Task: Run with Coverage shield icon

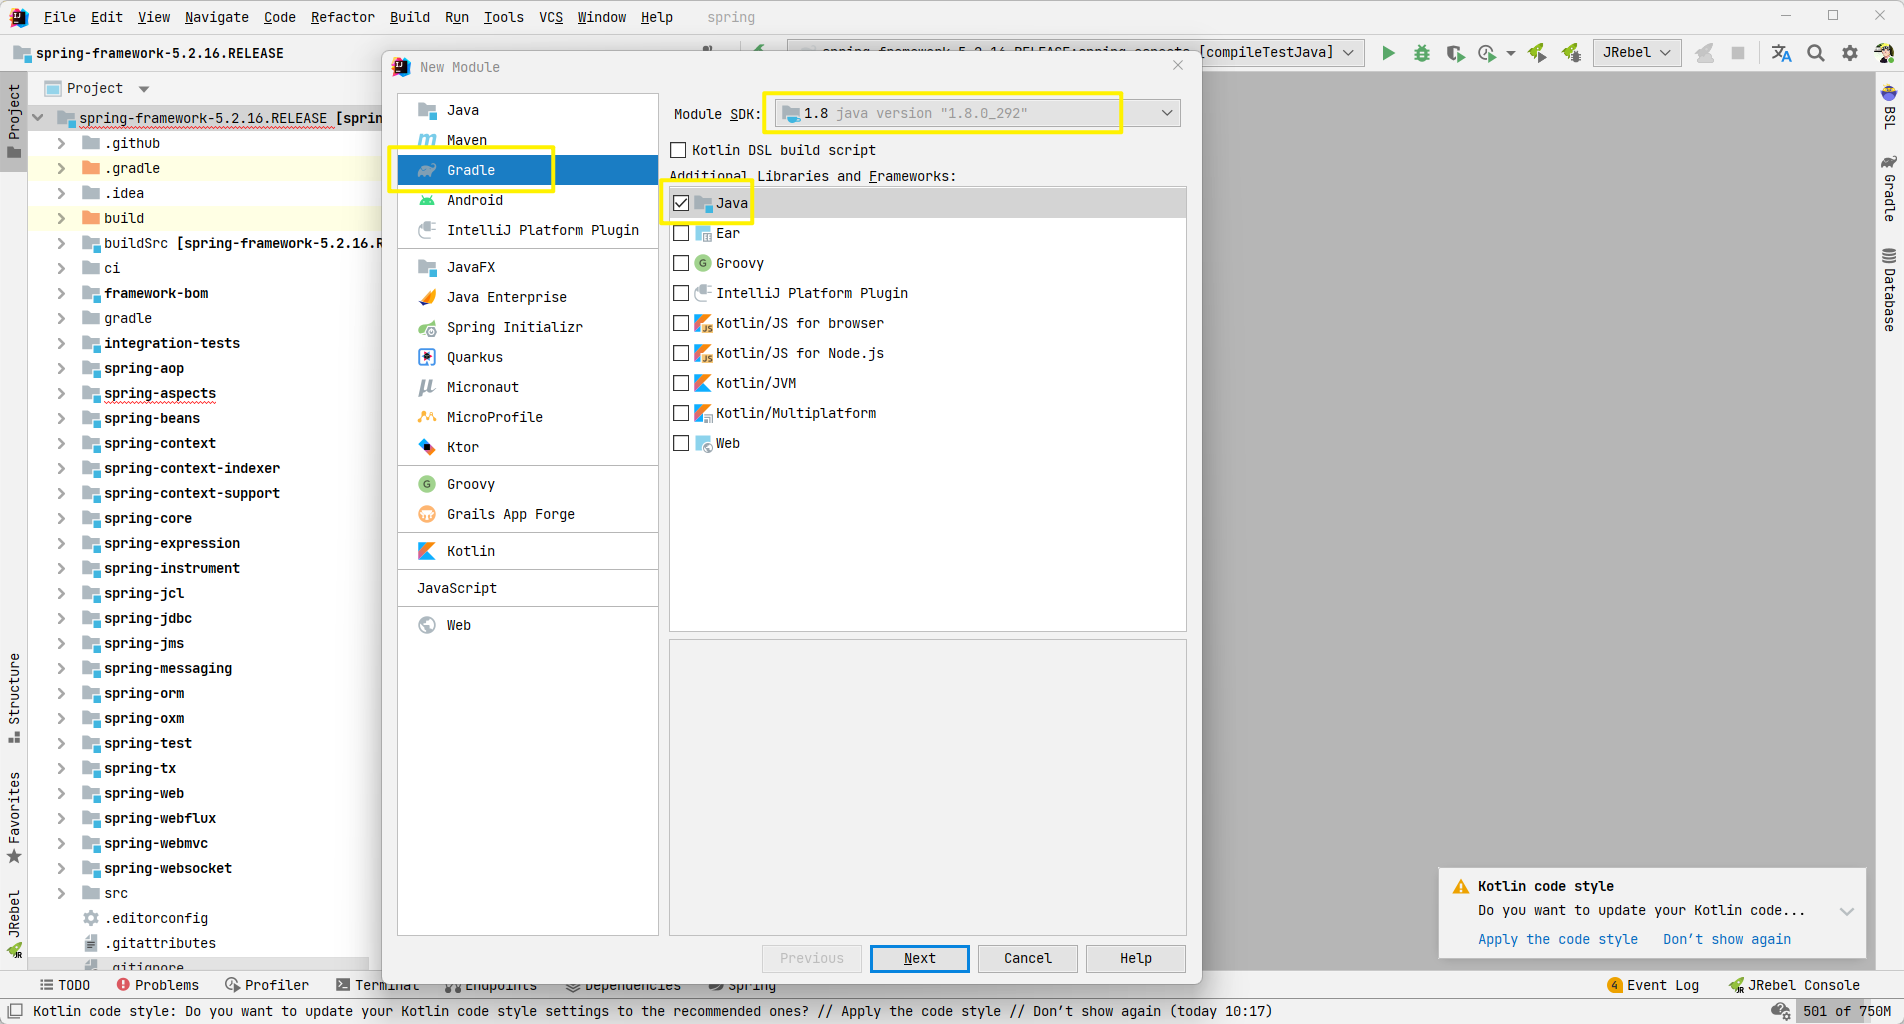Action: (x=1455, y=53)
